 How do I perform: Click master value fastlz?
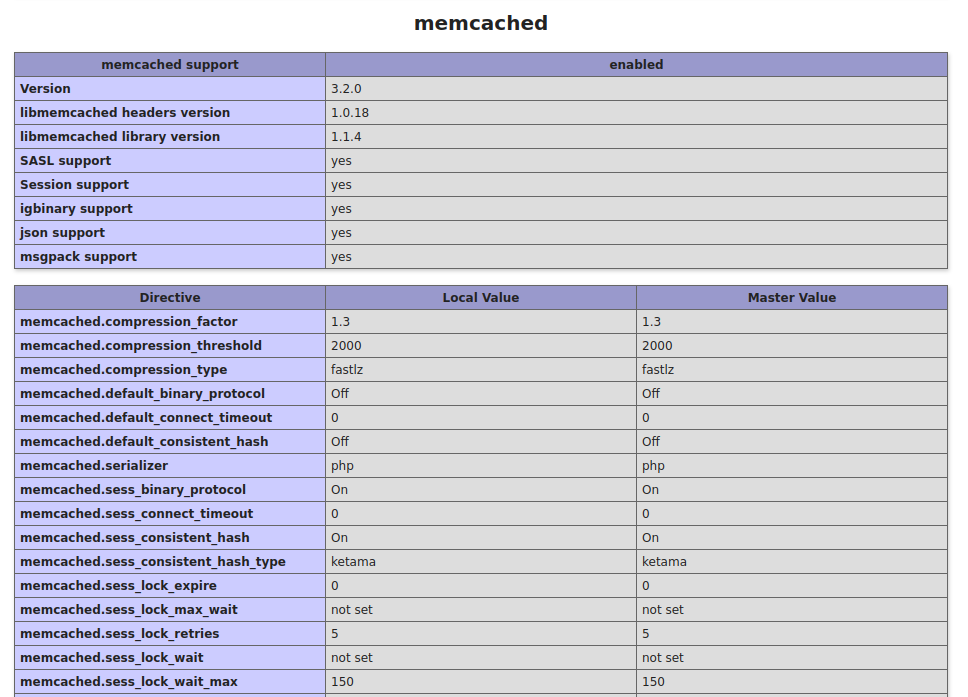click(x=658, y=370)
